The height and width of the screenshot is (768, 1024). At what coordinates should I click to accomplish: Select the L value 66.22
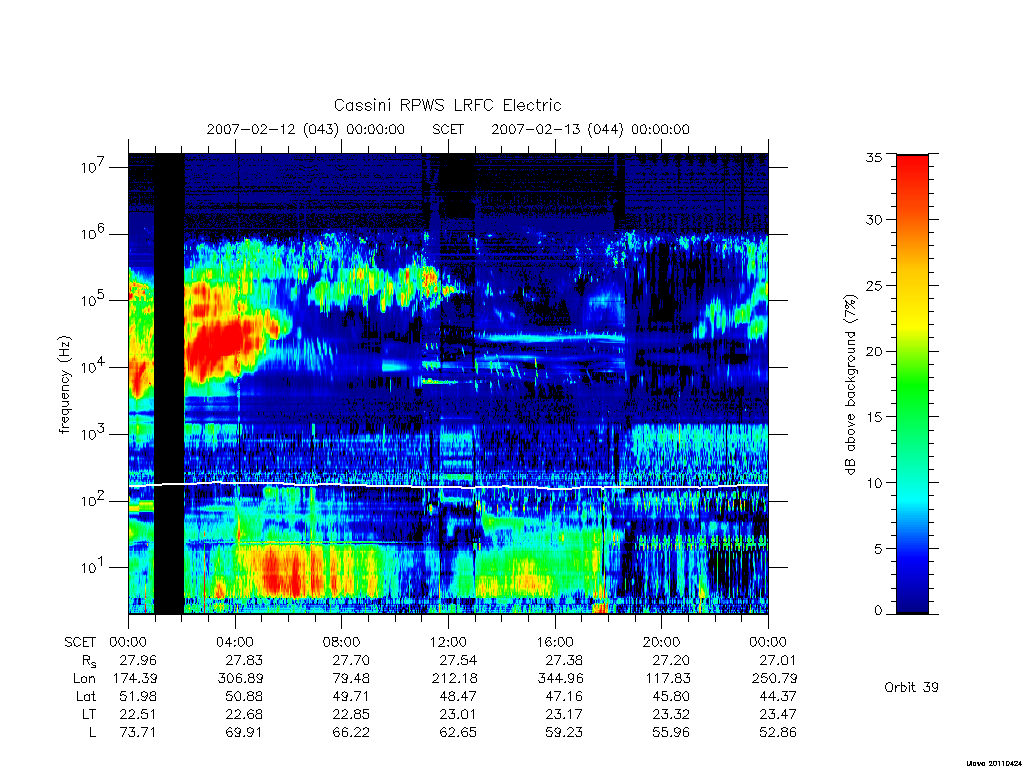(x=351, y=732)
